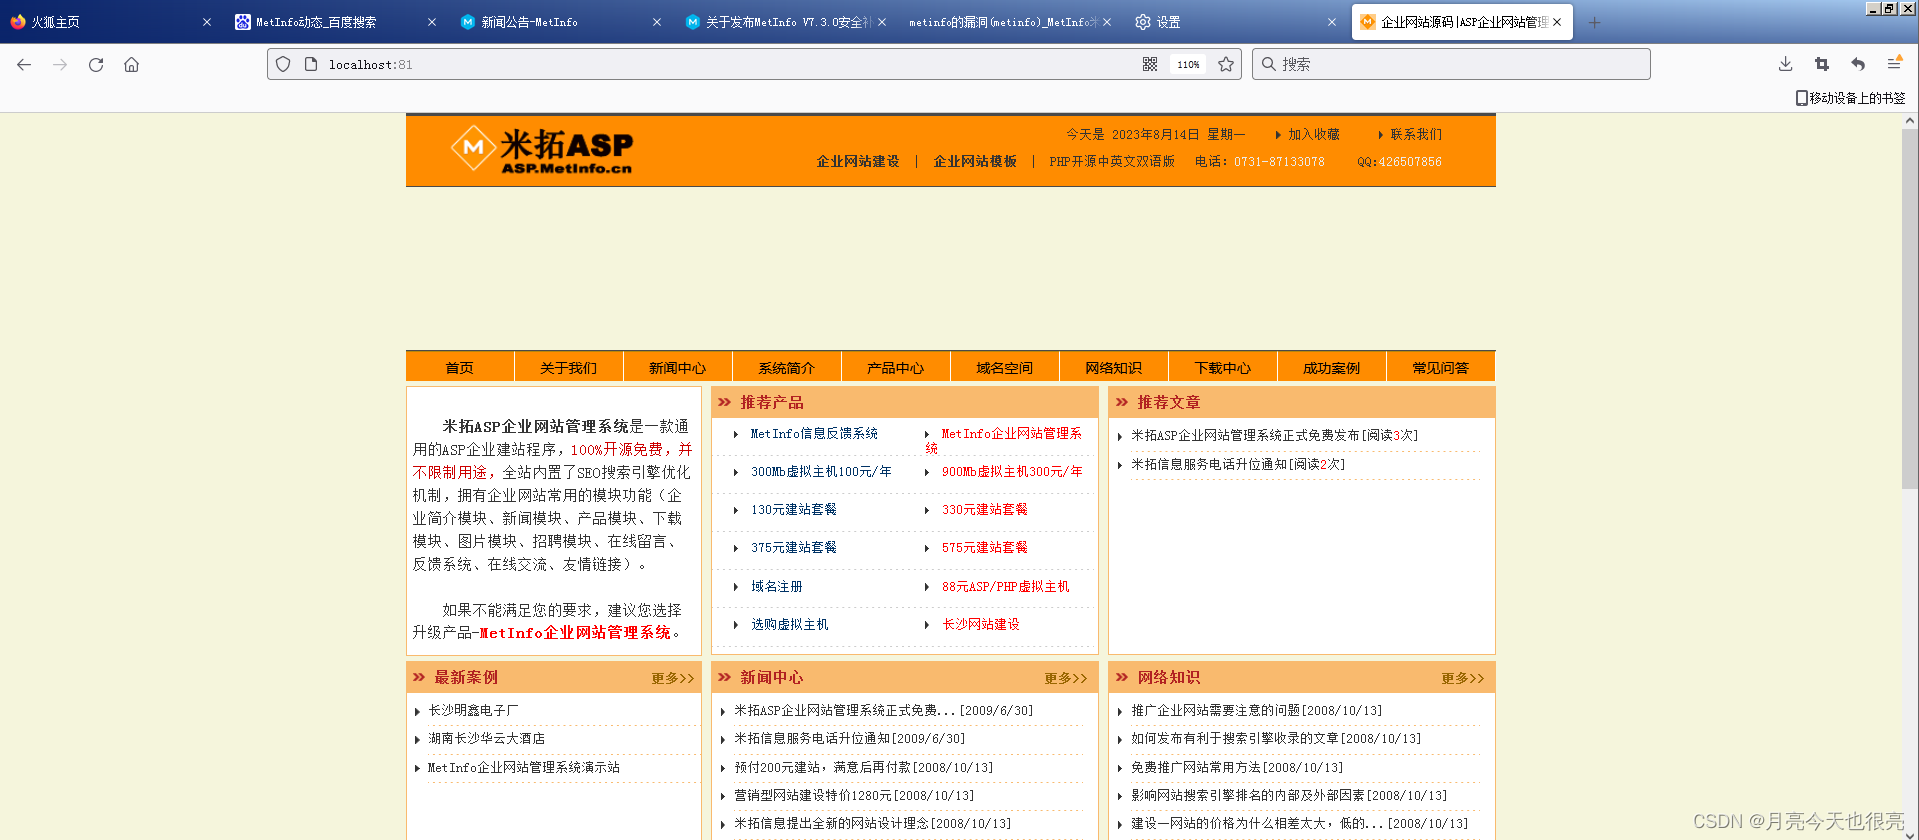This screenshot has height=840, width=1919.
Task: Open MetInfo信息反馈系统 product link
Action: click(x=814, y=433)
